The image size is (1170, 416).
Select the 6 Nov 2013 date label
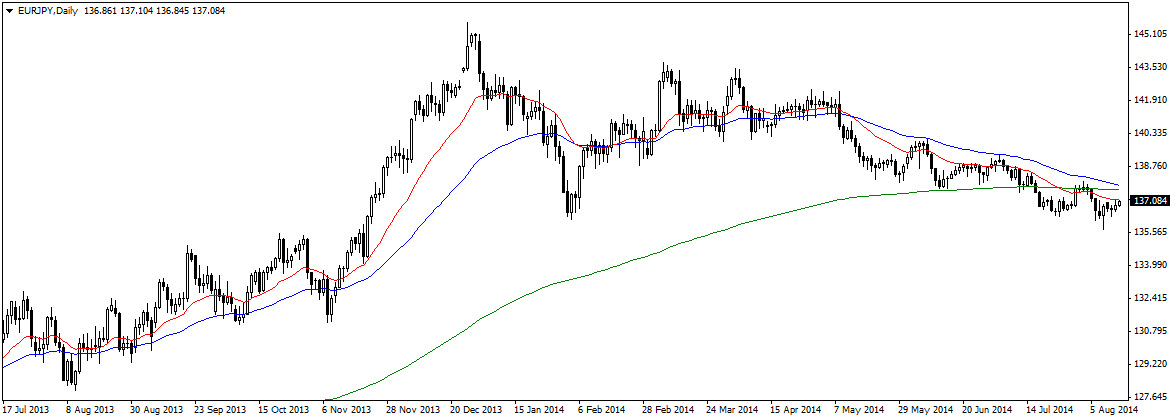point(347,409)
